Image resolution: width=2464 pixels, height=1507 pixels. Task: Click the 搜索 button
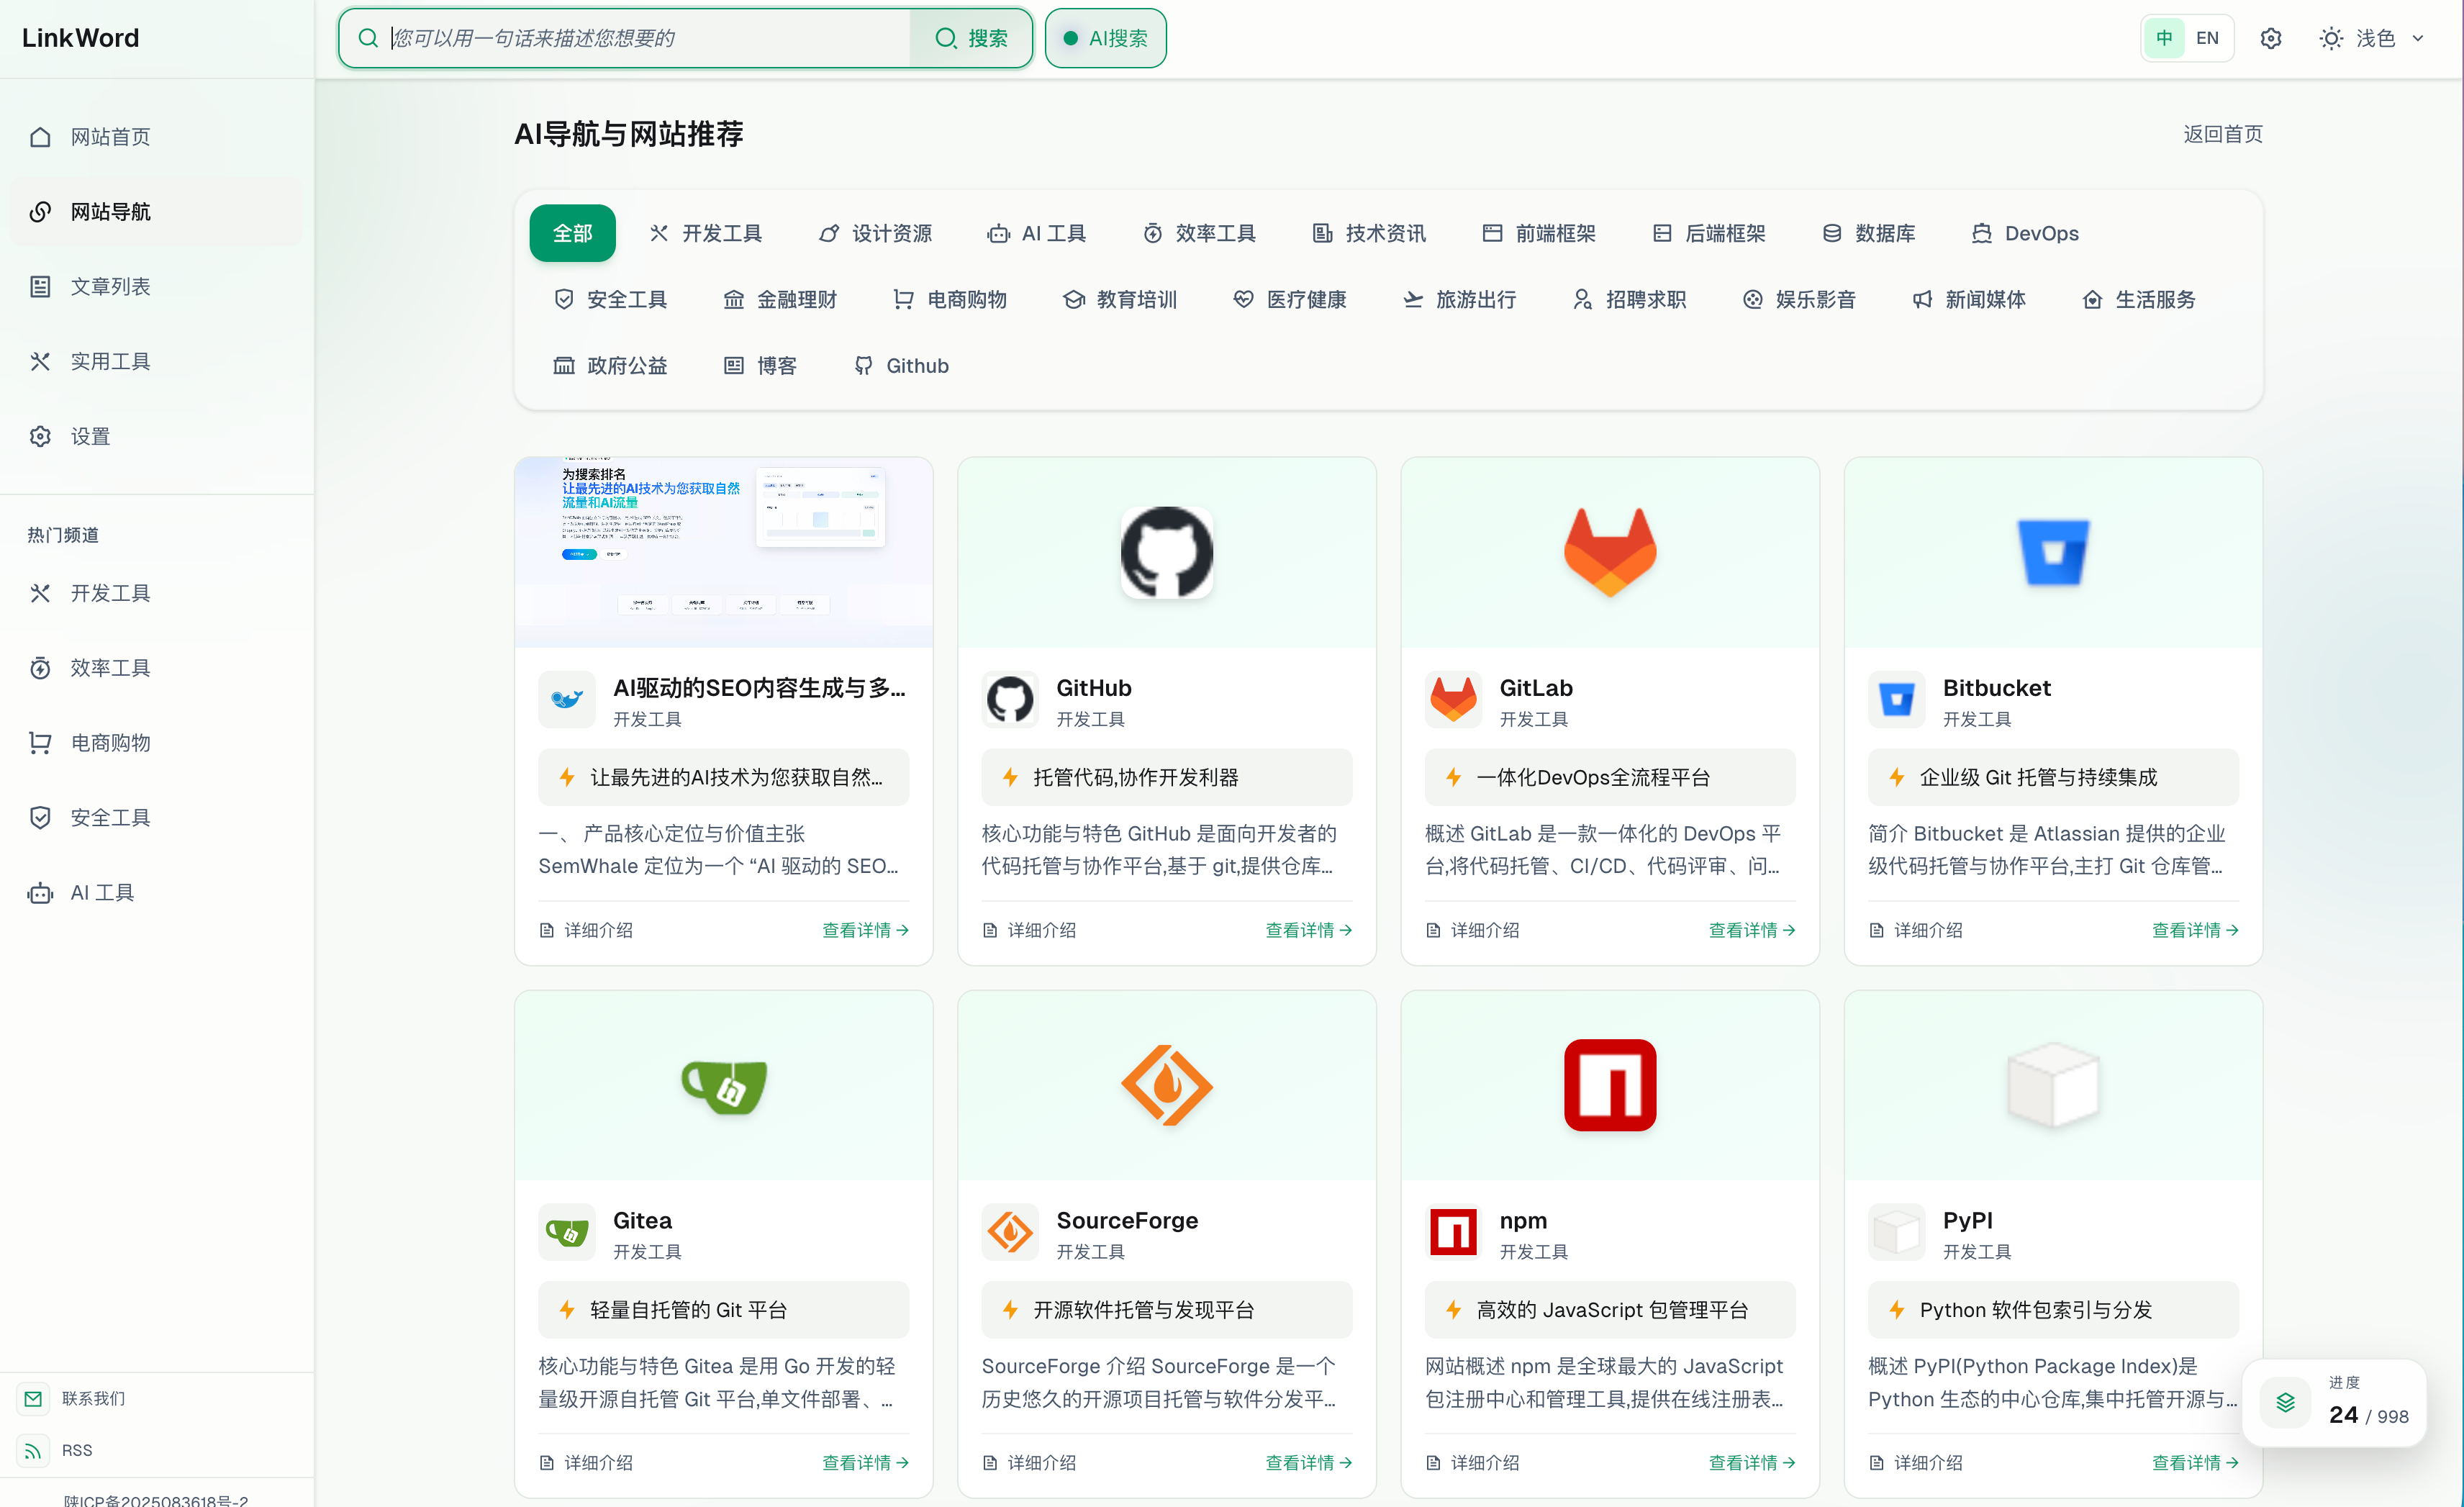971,38
